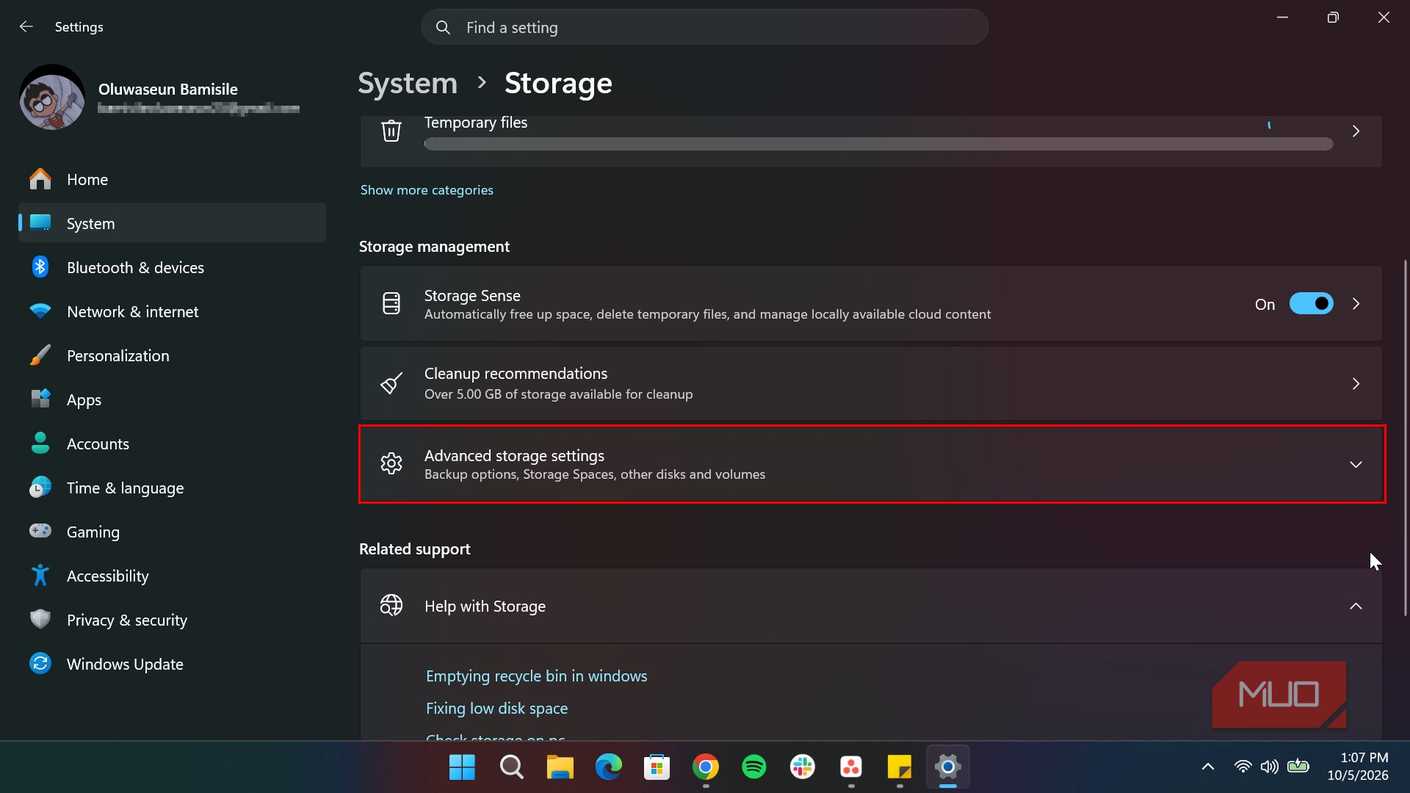The image size is (1410, 793).
Task: Collapse the Help with Storage section
Action: [1356, 606]
